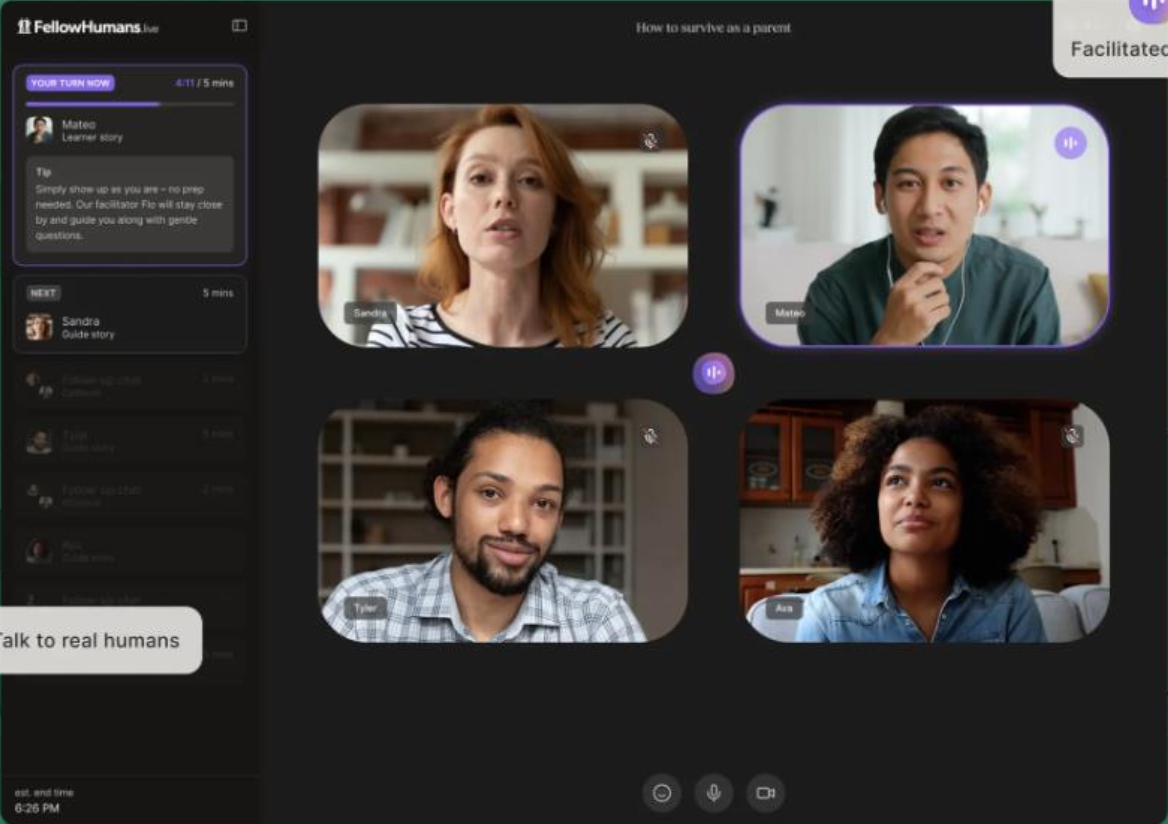
Task: Click the Mateo name label on video
Action: 789,313
